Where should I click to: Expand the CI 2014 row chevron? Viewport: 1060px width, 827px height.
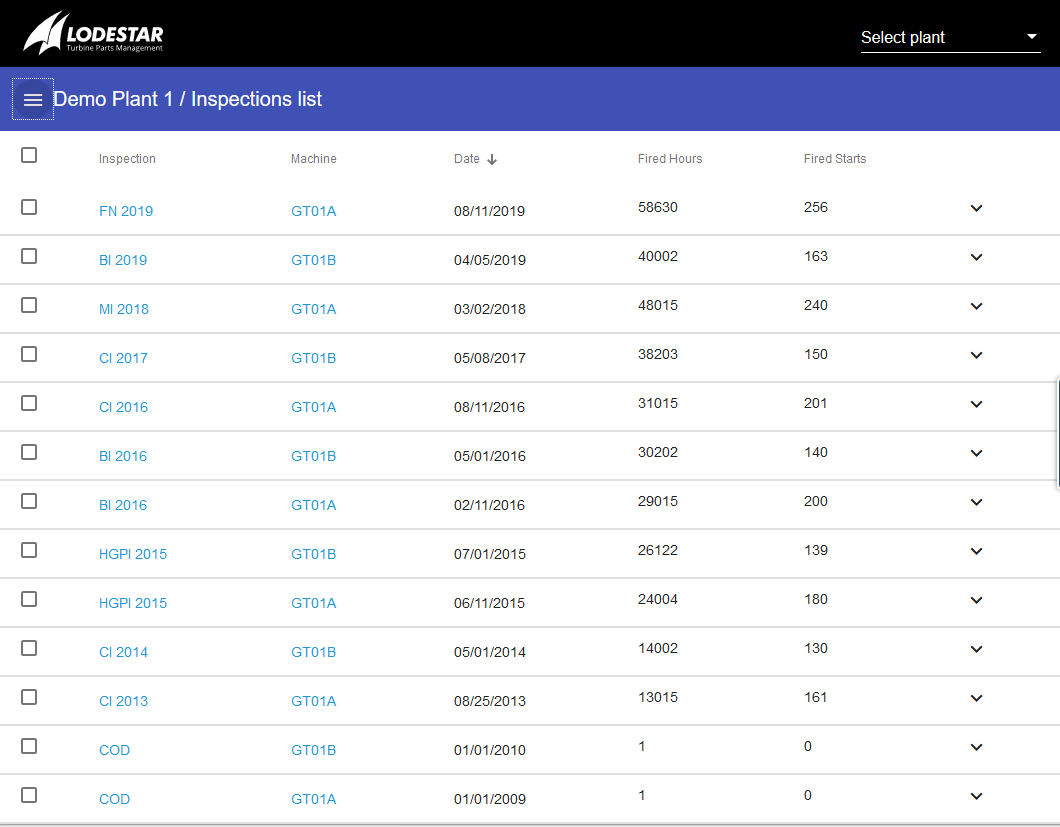click(976, 649)
